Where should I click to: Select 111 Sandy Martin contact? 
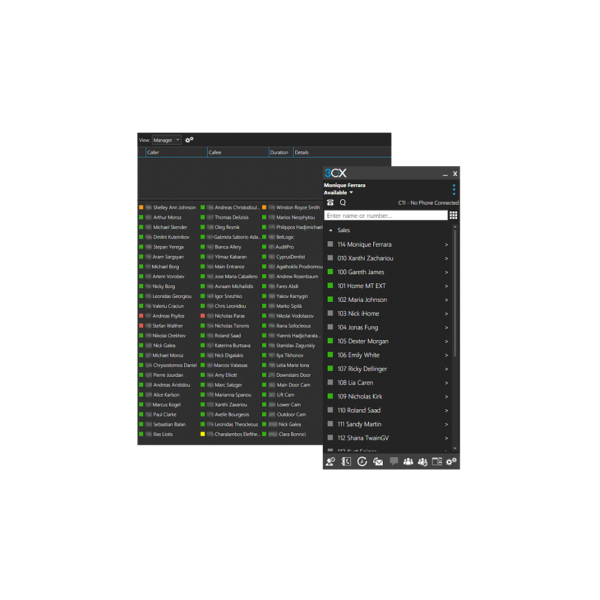pos(388,424)
